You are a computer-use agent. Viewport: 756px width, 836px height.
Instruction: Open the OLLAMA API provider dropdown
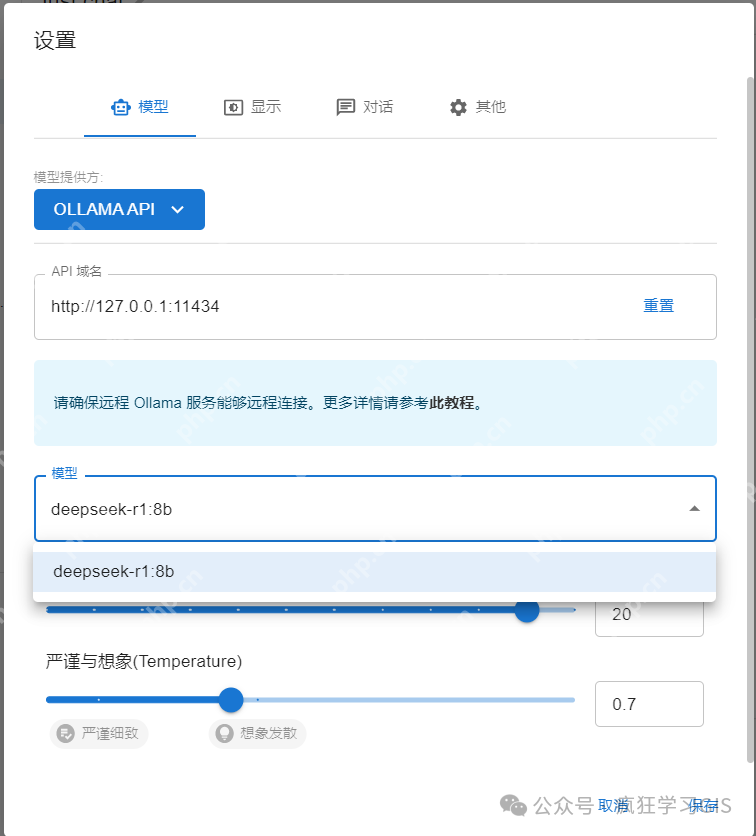click(x=119, y=210)
